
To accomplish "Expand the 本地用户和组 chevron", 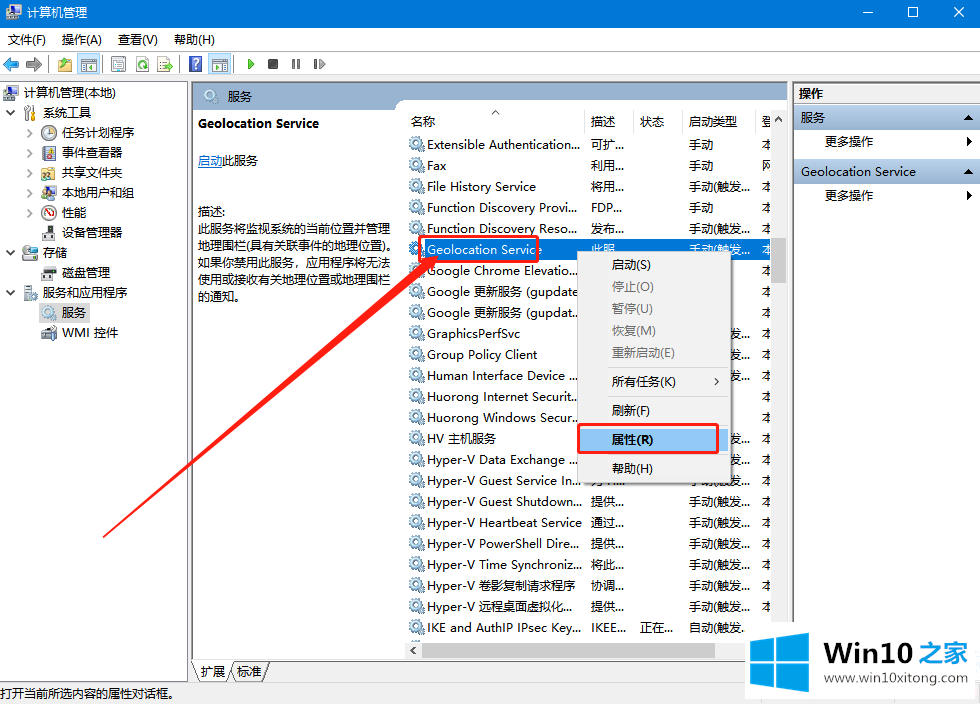I will click(x=29, y=193).
